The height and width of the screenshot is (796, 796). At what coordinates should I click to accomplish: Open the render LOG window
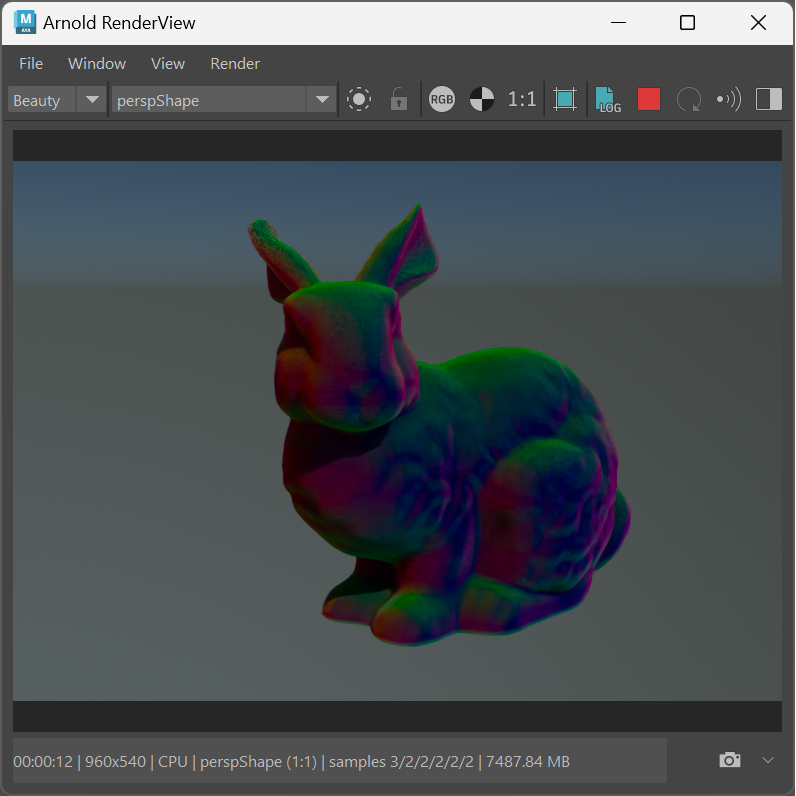[x=608, y=100]
